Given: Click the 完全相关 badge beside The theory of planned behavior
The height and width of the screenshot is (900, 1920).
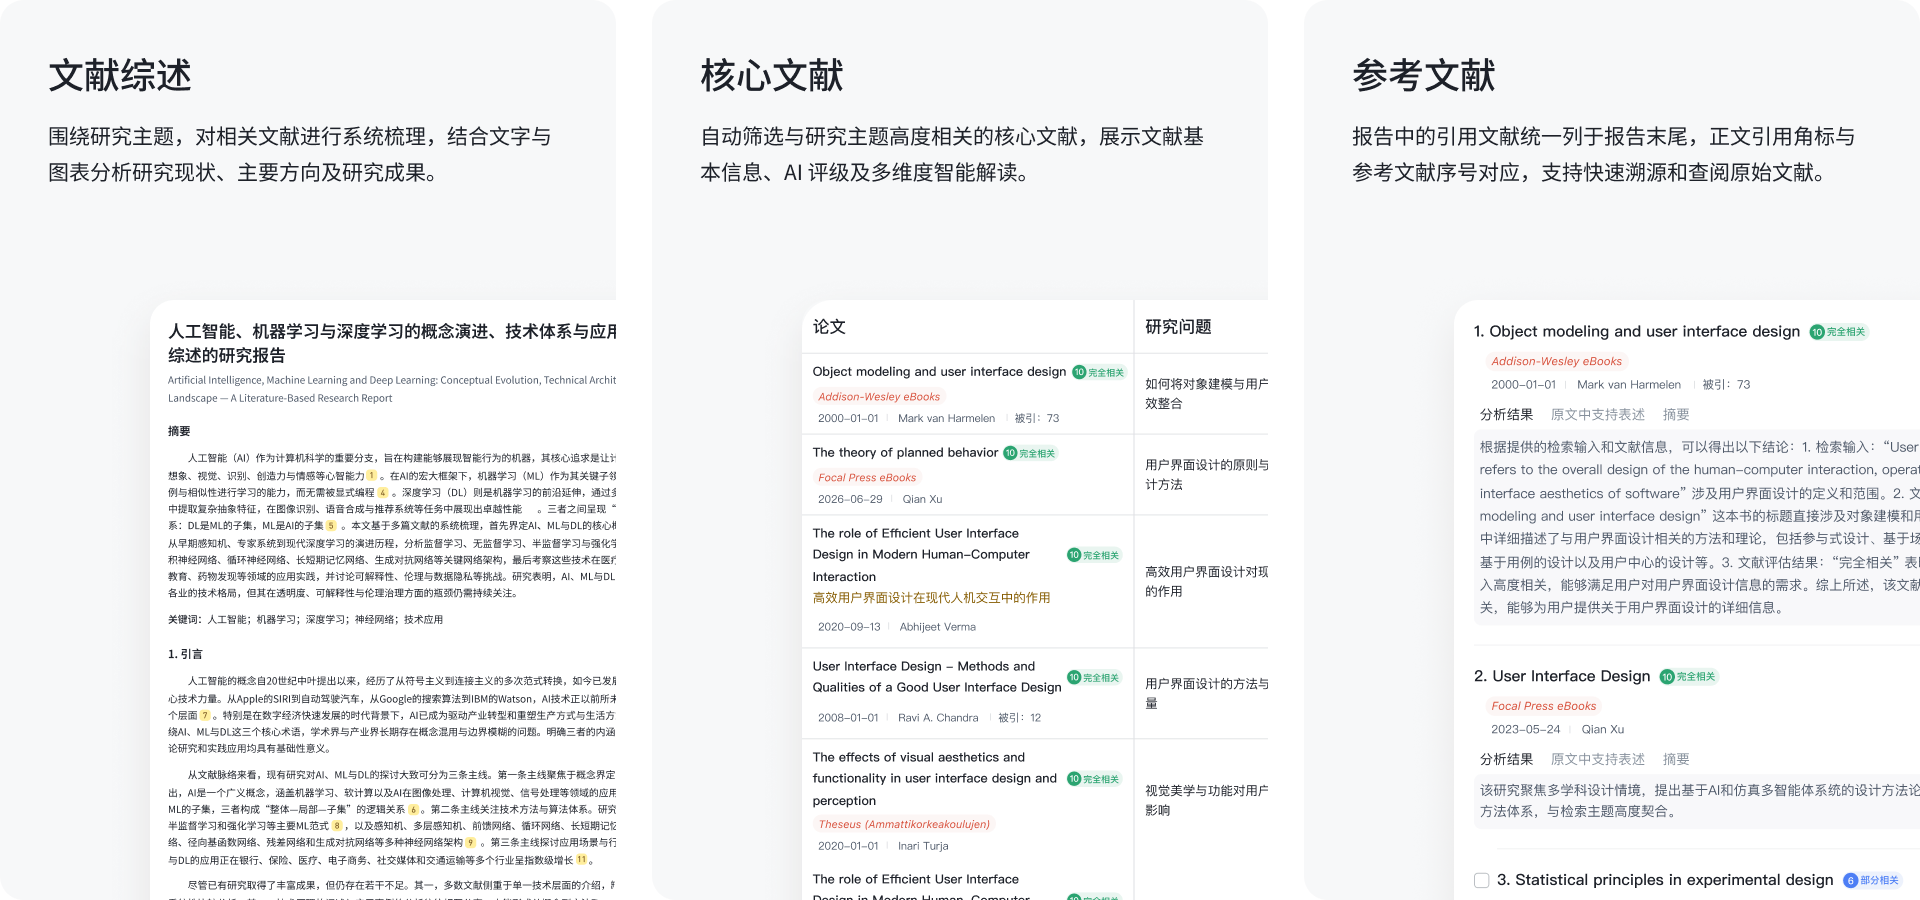Looking at the screenshot, I should pyautogui.click(x=1030, y=453).
